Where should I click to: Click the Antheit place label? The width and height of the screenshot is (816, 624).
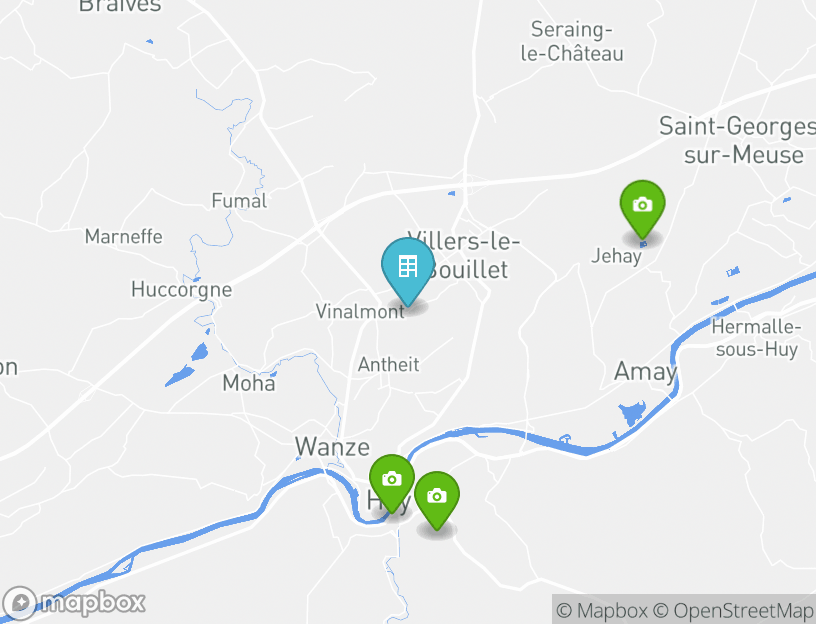389,364
